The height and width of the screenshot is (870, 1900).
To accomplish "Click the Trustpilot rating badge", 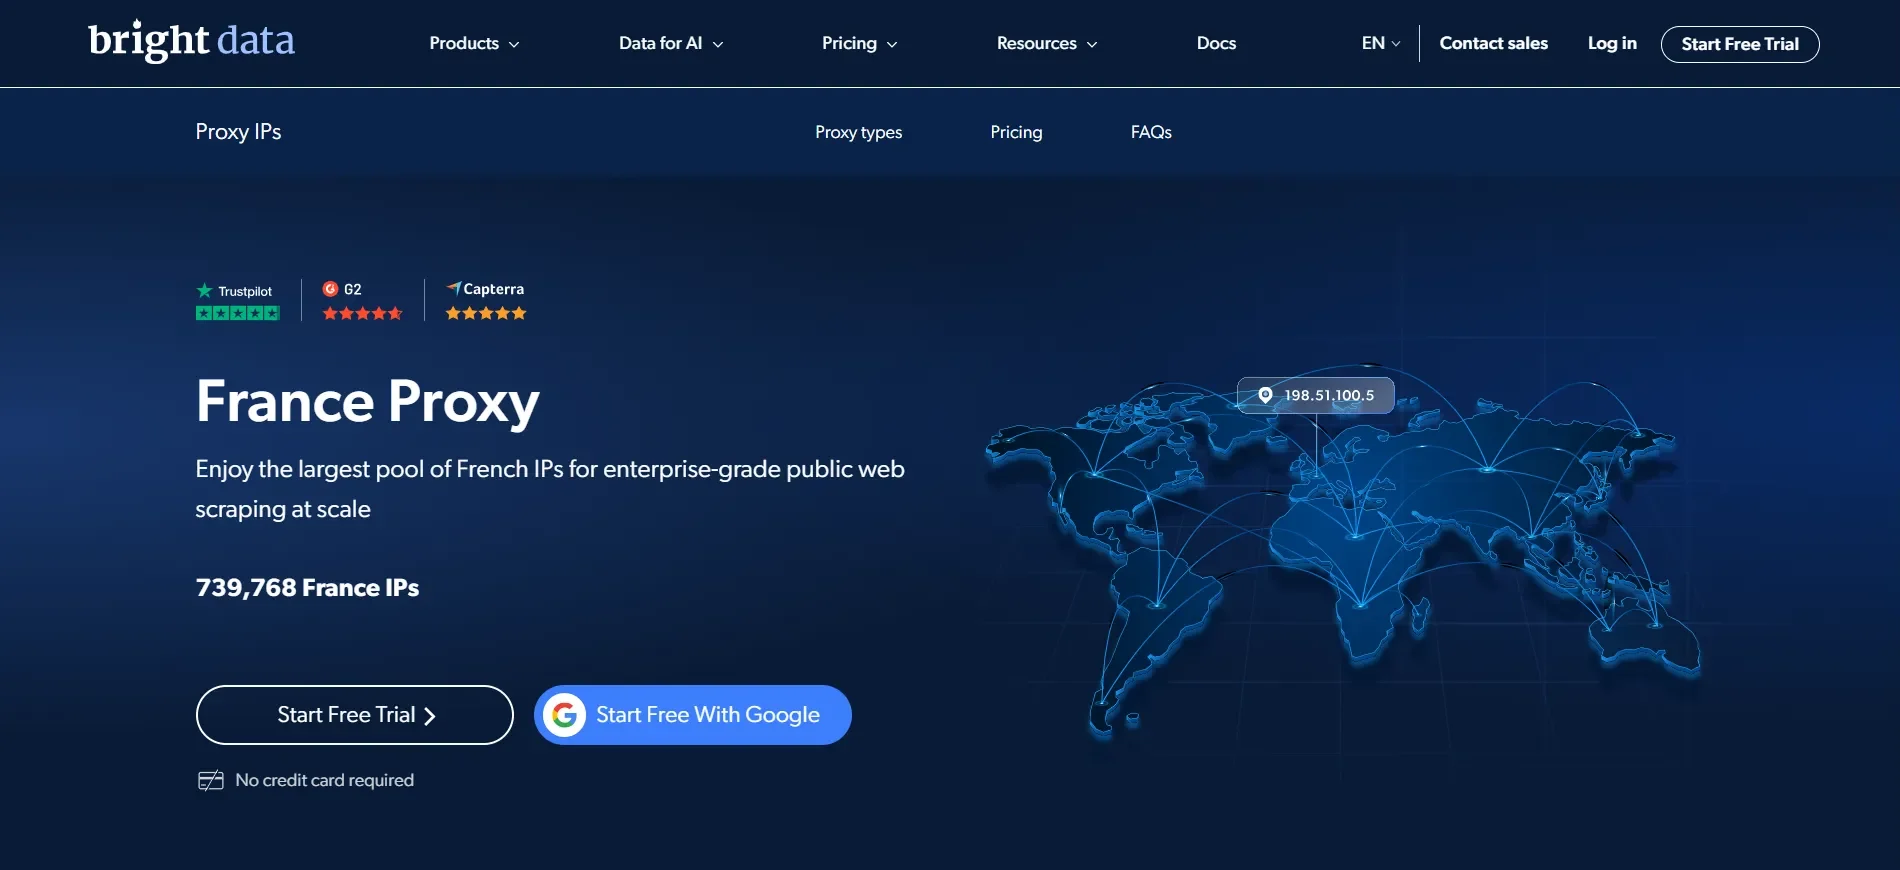I will pyautogui.click(x=237, y=301).
